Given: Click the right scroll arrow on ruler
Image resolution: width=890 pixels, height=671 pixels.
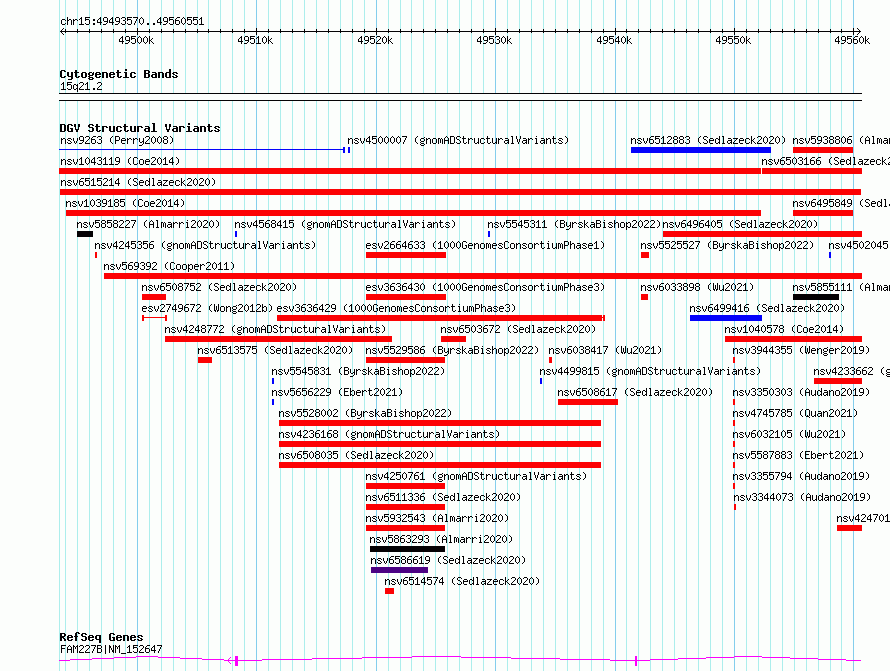Looking at the screenshot, I should pos(858,32).
